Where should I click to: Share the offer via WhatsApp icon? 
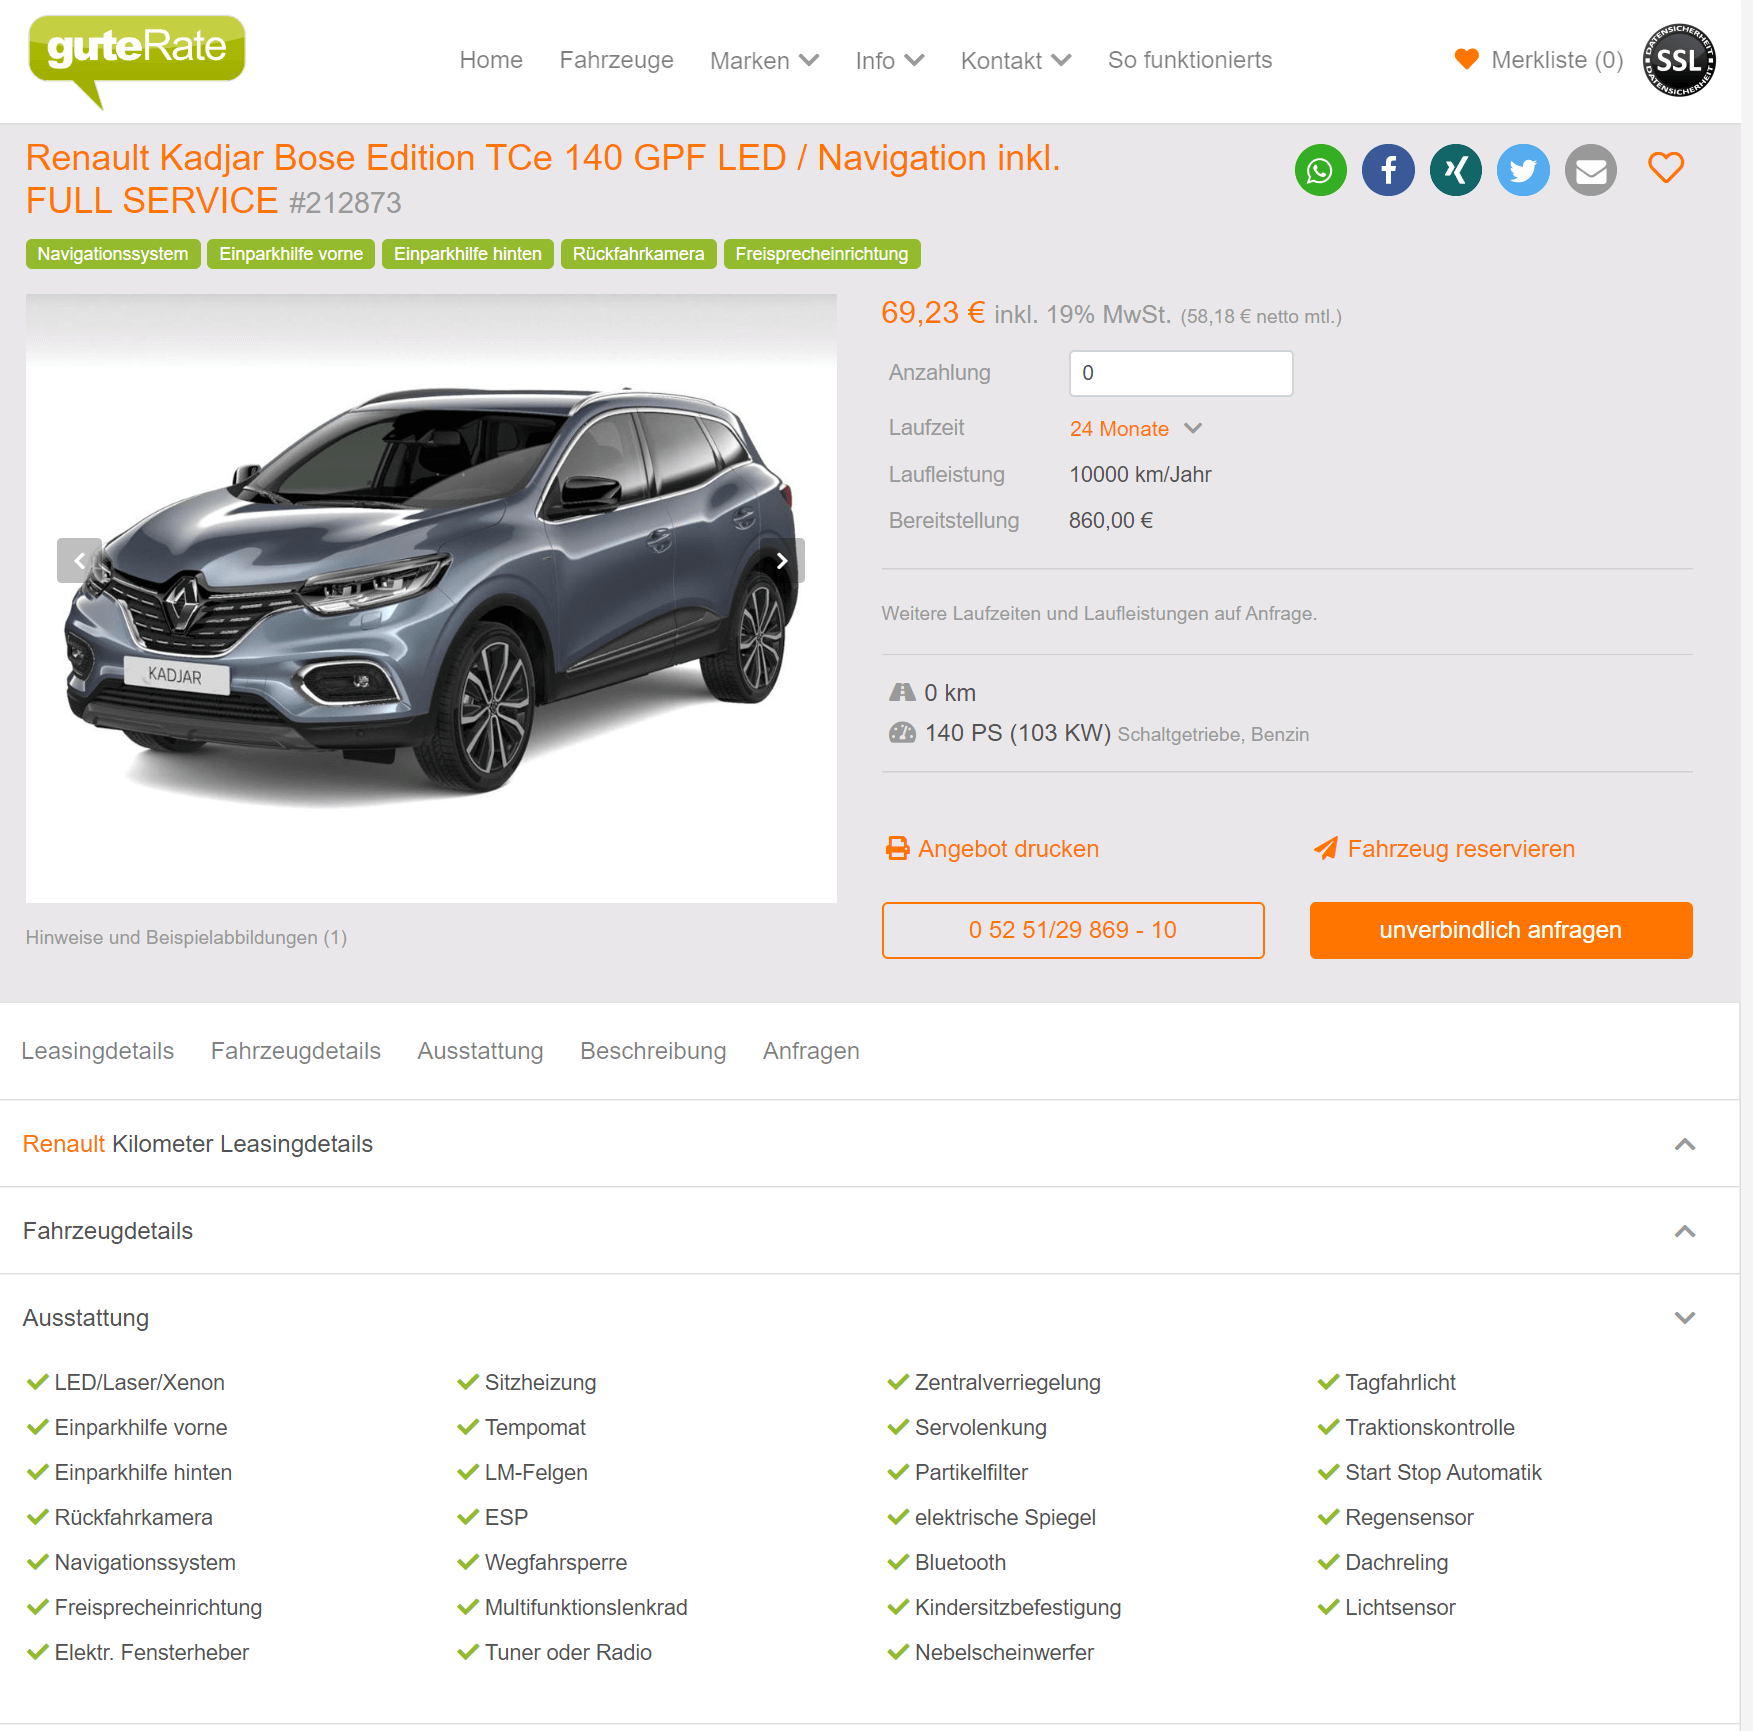pyautogui.click(x=1320, y=170)
